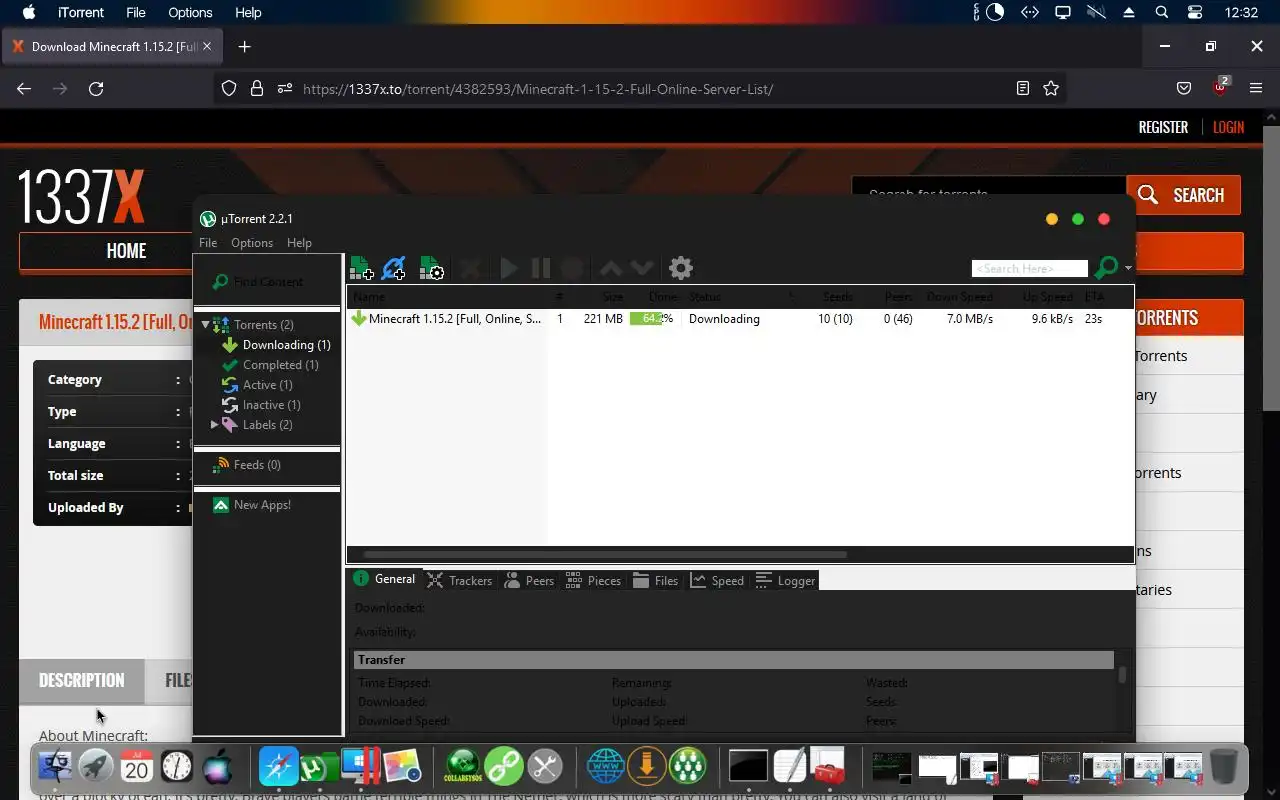This screenshot has height=800, width=1280.
Task: Click the Spotlight search icon in menu bar
Action: (x=1162, y=13)
